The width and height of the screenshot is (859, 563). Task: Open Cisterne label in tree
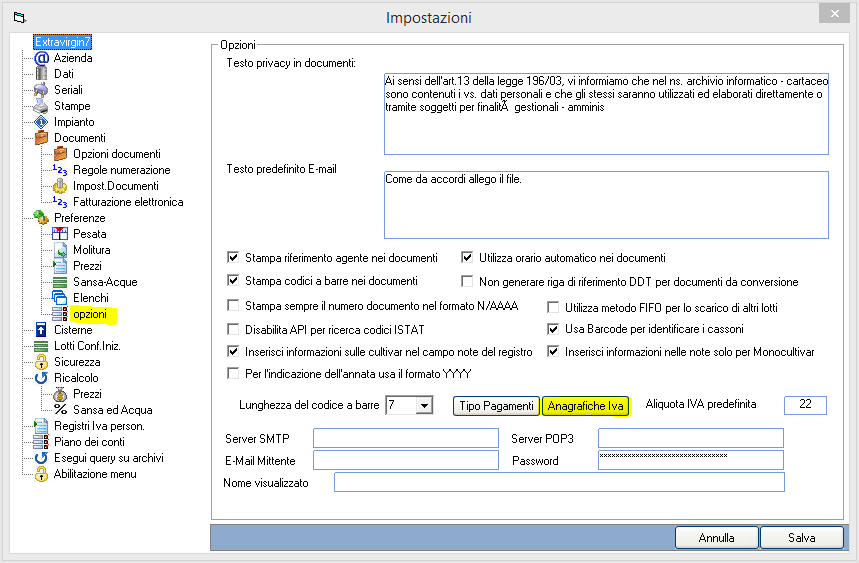pos(73,330)
